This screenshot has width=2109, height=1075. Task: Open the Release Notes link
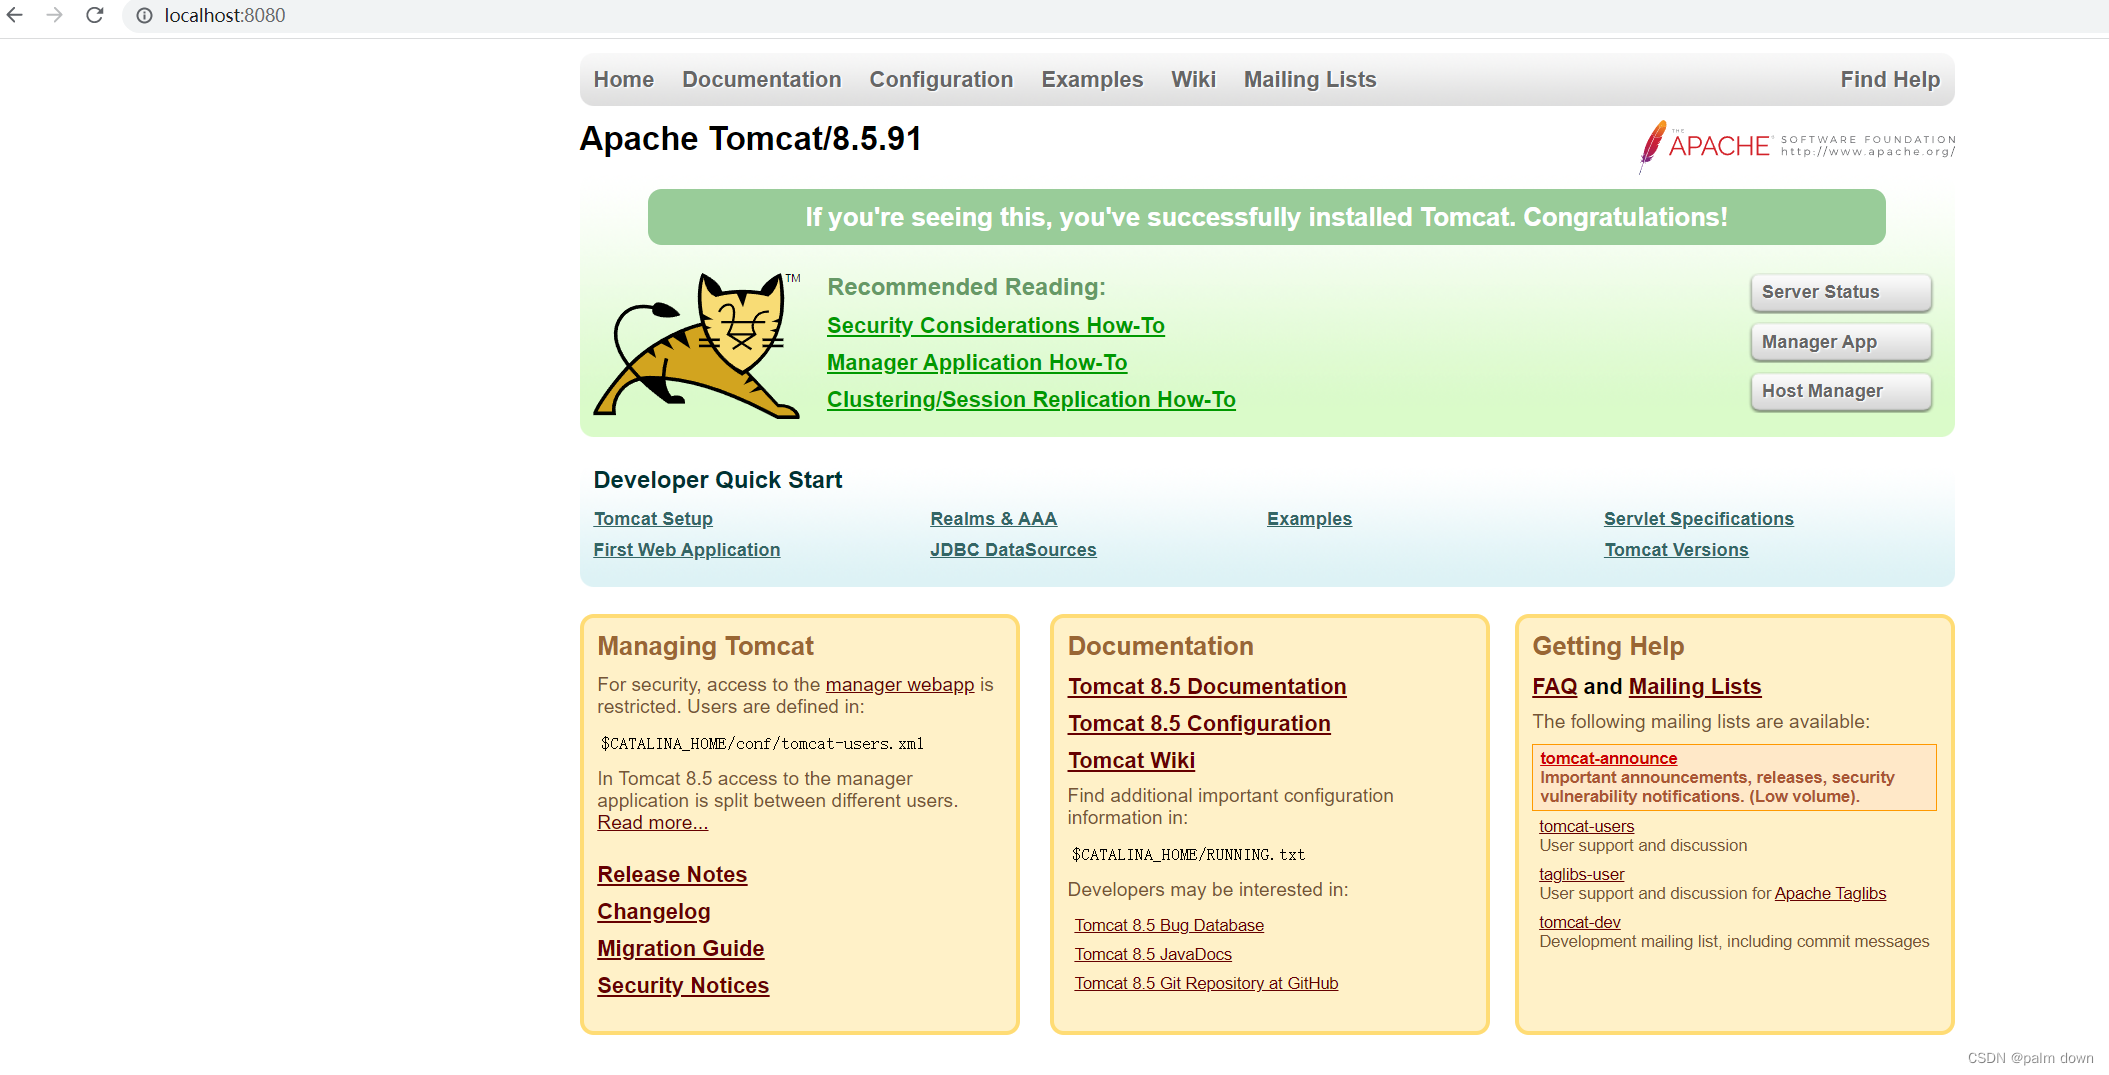pos(672,875)
